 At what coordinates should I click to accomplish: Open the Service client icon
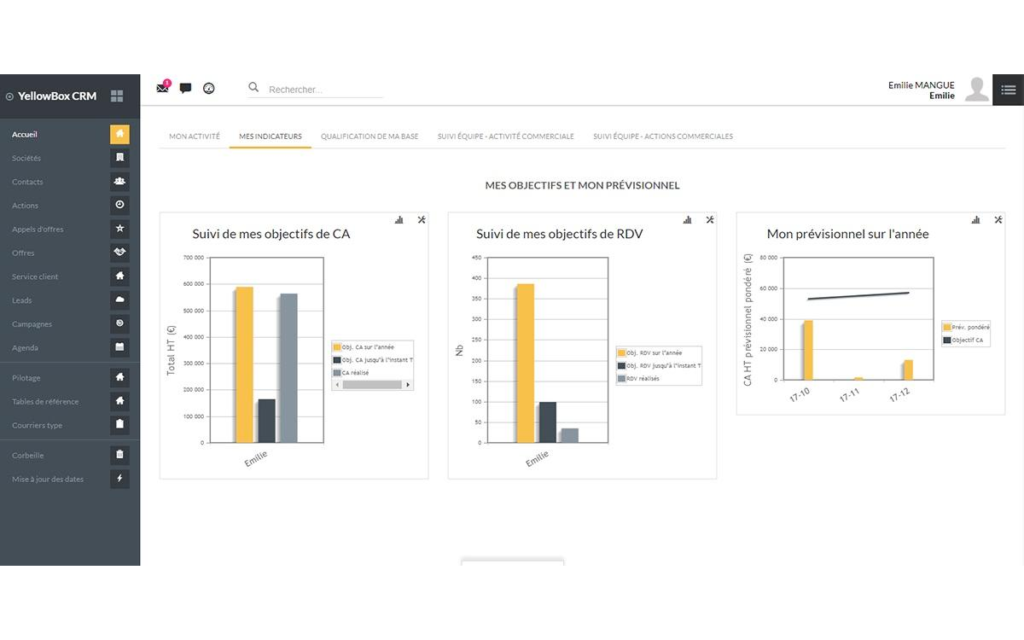pos(120,276)
